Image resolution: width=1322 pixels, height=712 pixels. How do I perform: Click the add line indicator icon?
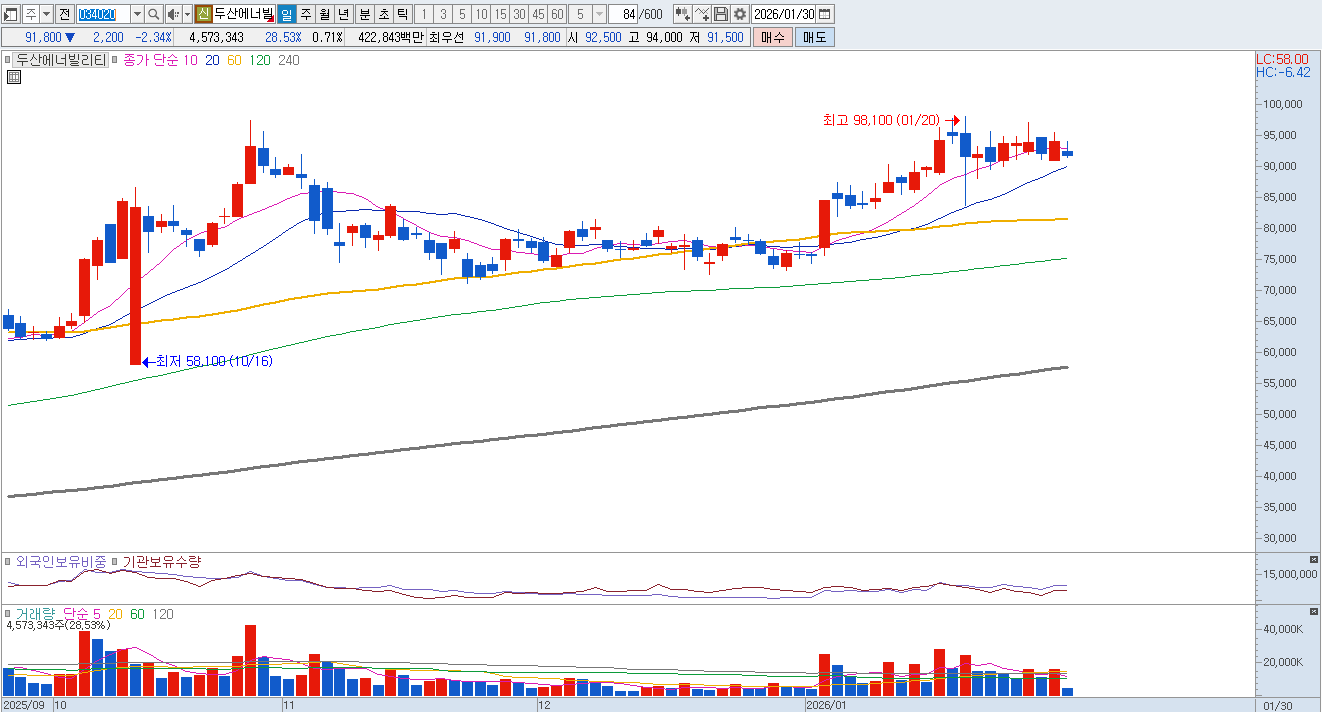tap(702, 14)
